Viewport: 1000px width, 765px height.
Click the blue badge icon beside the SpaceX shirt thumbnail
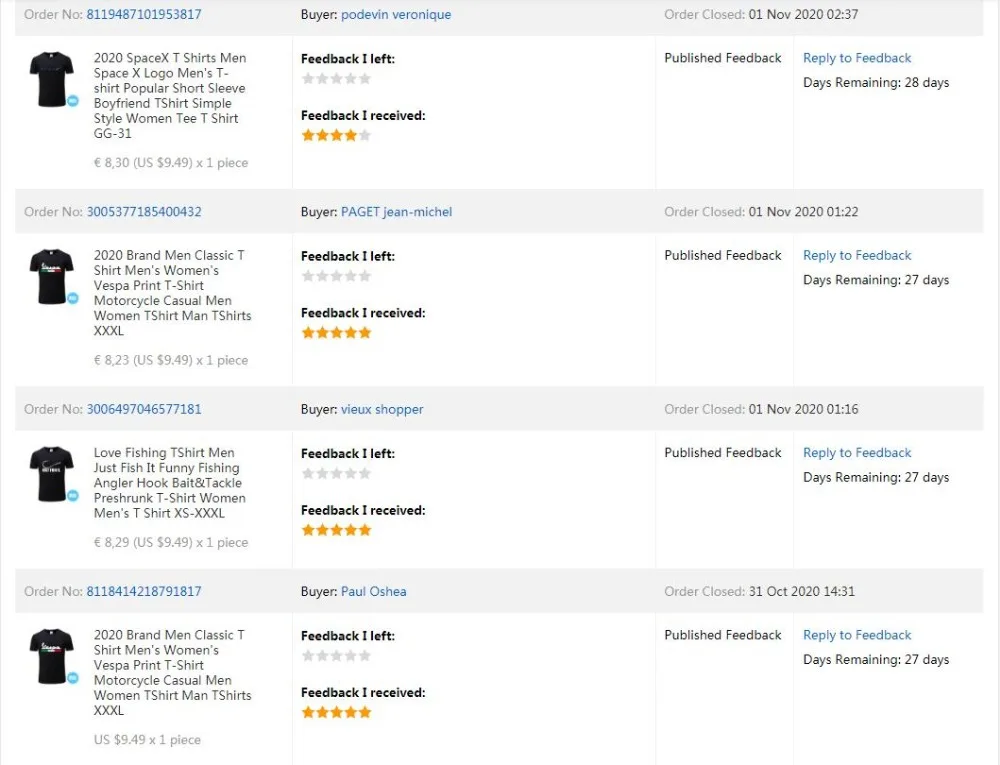(x=73, y=101)
